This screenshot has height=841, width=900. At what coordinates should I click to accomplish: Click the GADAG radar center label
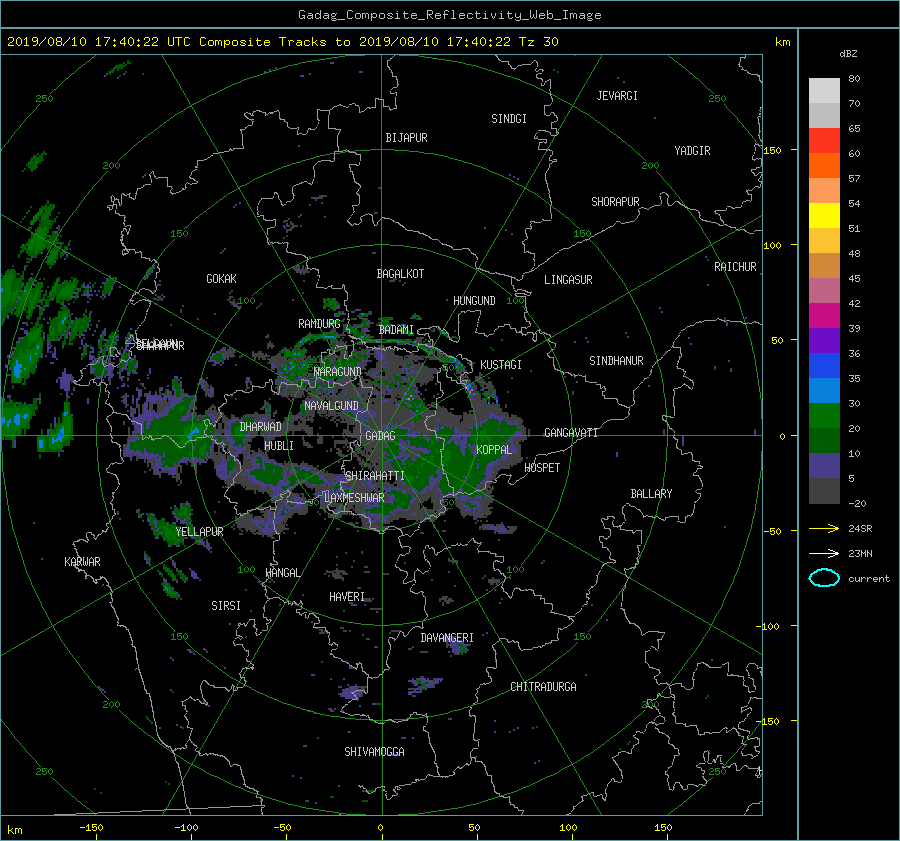(x=381, y=436)
